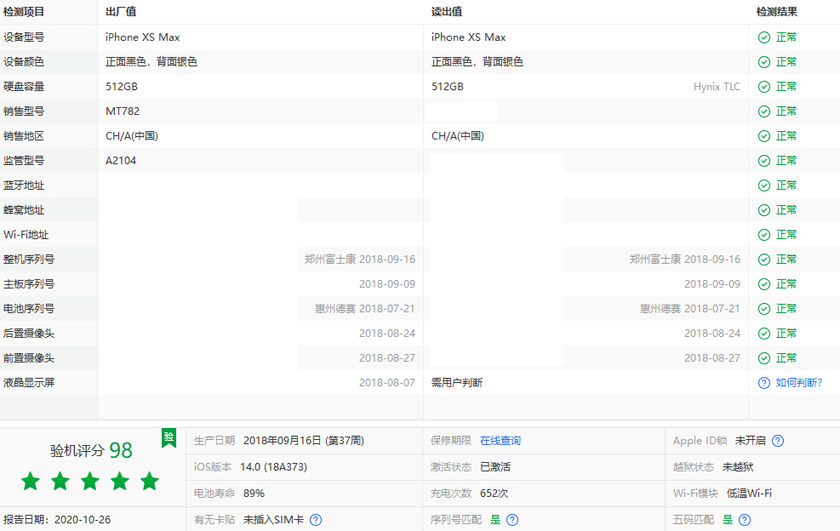Open the 在线查询 warranty link
The width and height of the screenshot is (840, 531).
click(x=500, y=440)
